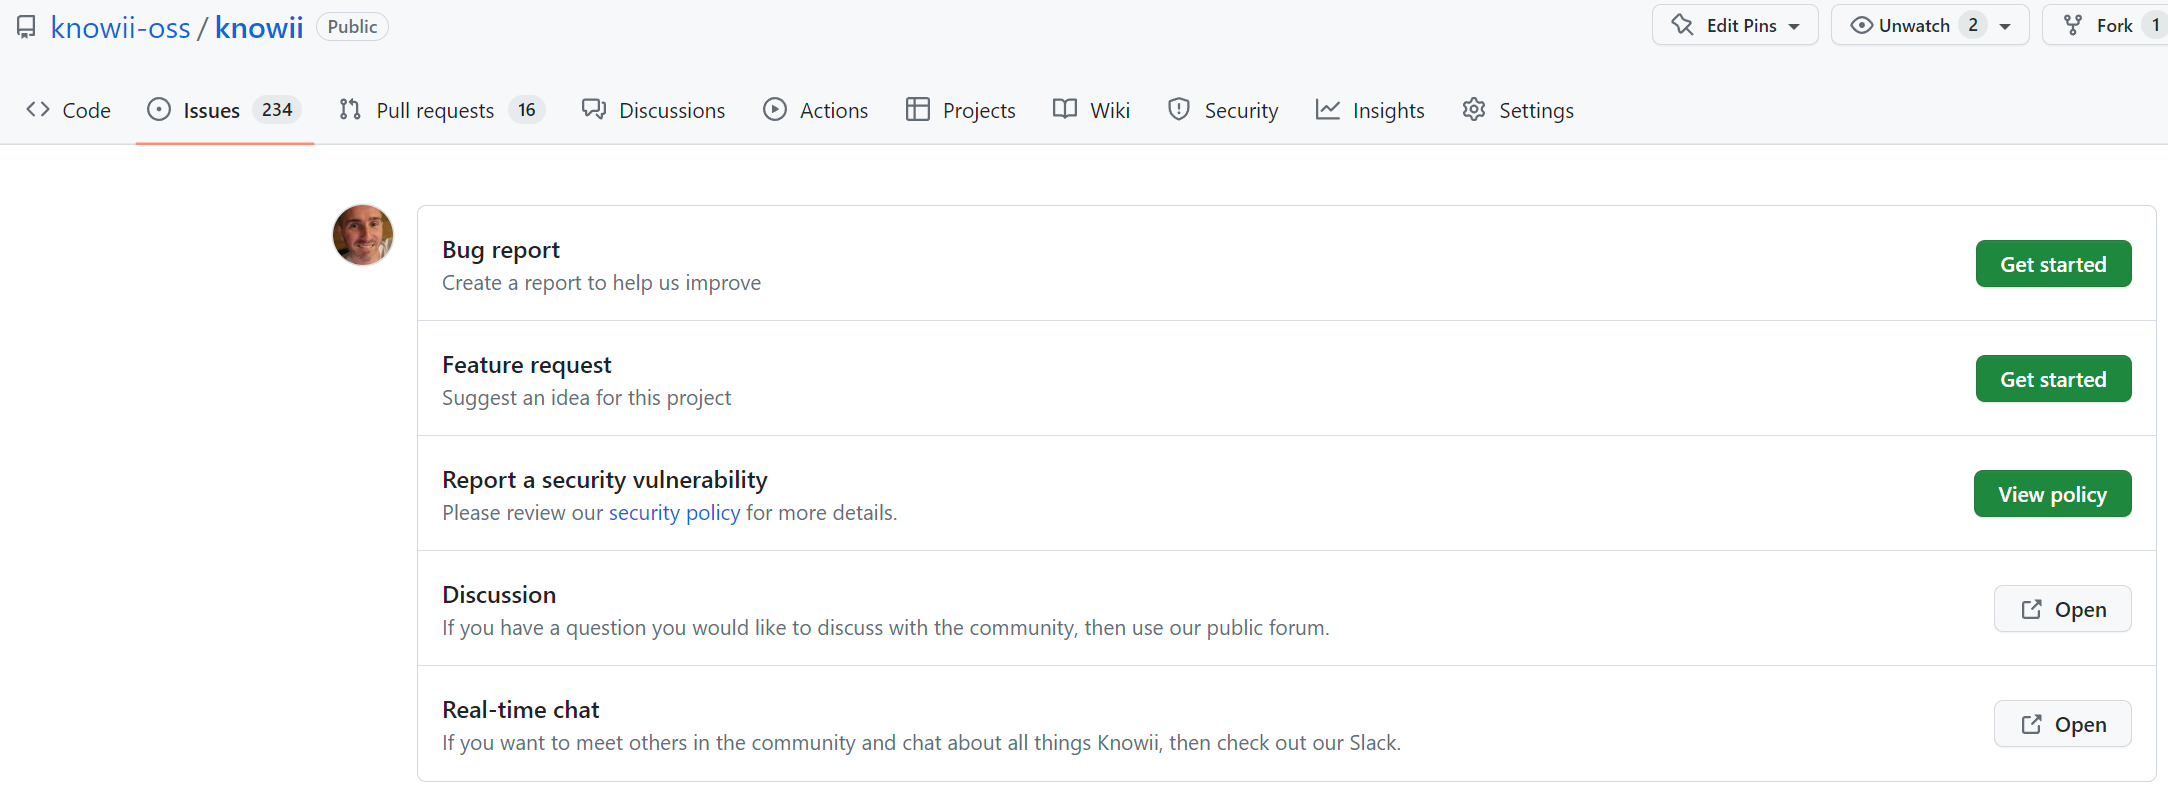Open the Settings tab
The height and width of the screenshot is (790, 2168).
coord(1518,110)
